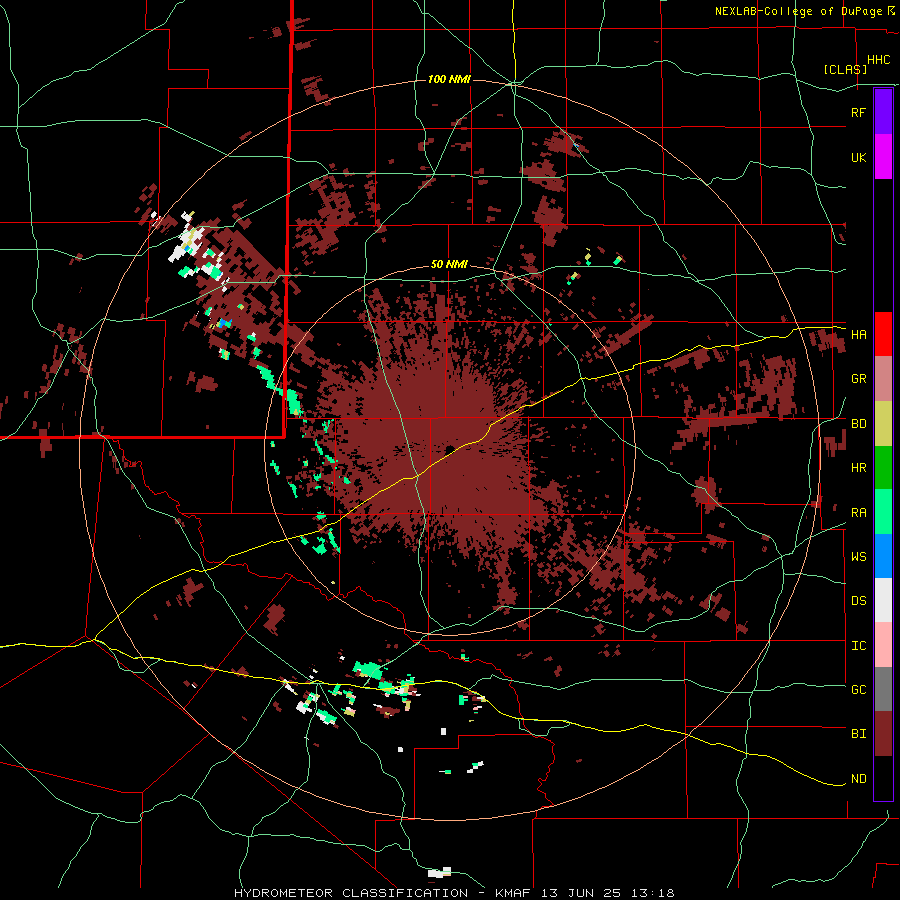Click the UK legend label
This screenshot has width=900, height=900.
click(858, 157)
